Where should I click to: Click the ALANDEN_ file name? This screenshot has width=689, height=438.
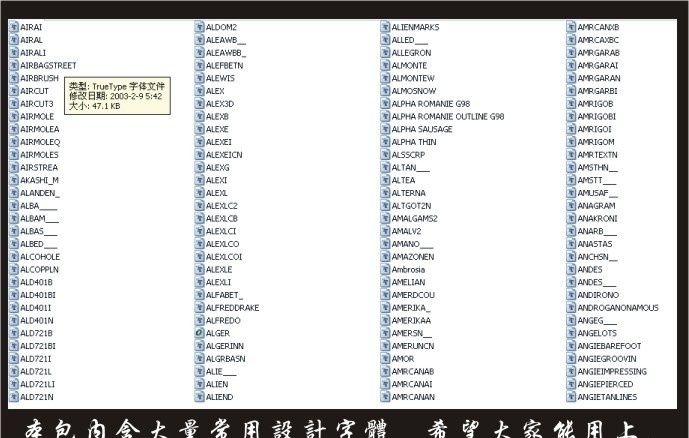click(40, 193)
